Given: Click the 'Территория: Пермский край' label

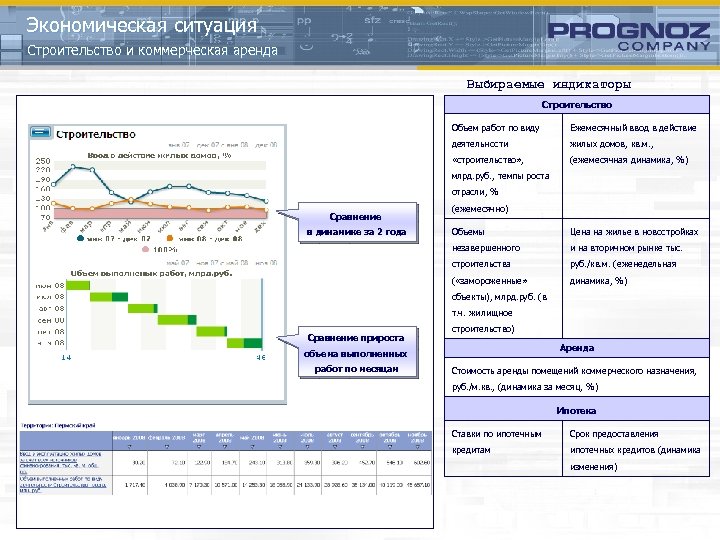Looking at the screenshot, I should [x=58, y=425].
